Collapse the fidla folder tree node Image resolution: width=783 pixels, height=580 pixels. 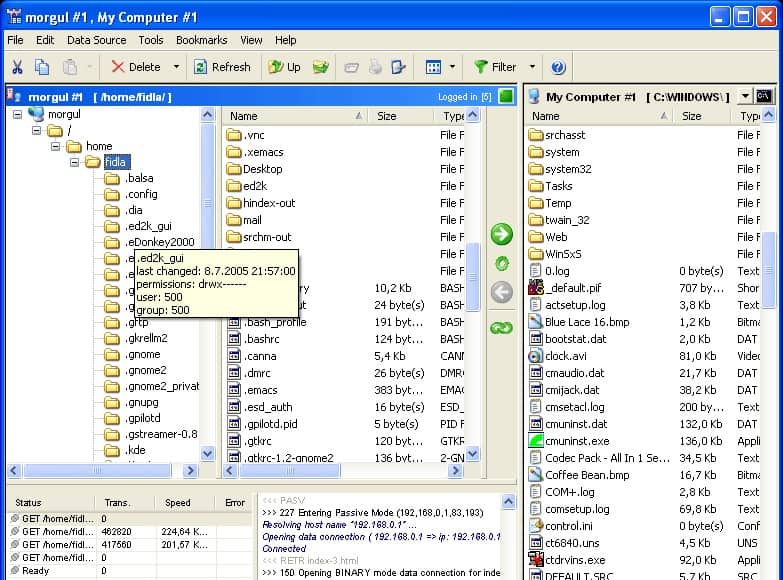click(x=74, y=162)
